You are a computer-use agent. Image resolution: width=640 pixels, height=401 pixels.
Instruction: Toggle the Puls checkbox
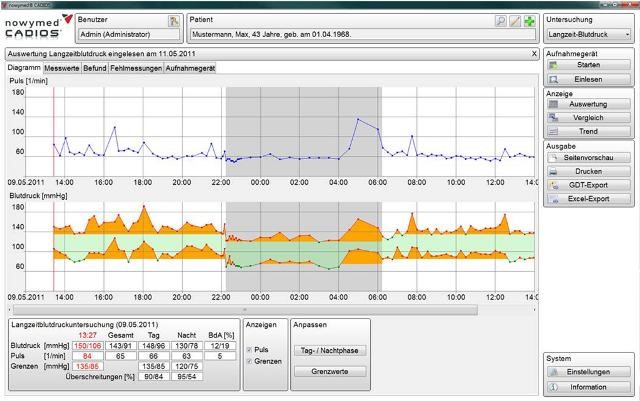point(249,350)
